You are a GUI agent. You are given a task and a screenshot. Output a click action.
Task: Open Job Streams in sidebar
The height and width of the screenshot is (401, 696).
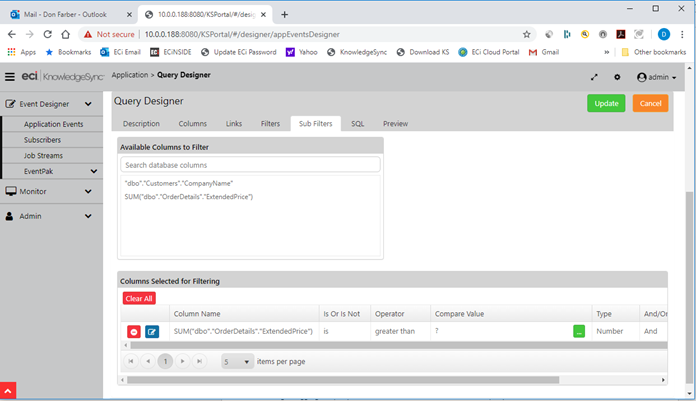coord(43,155)
